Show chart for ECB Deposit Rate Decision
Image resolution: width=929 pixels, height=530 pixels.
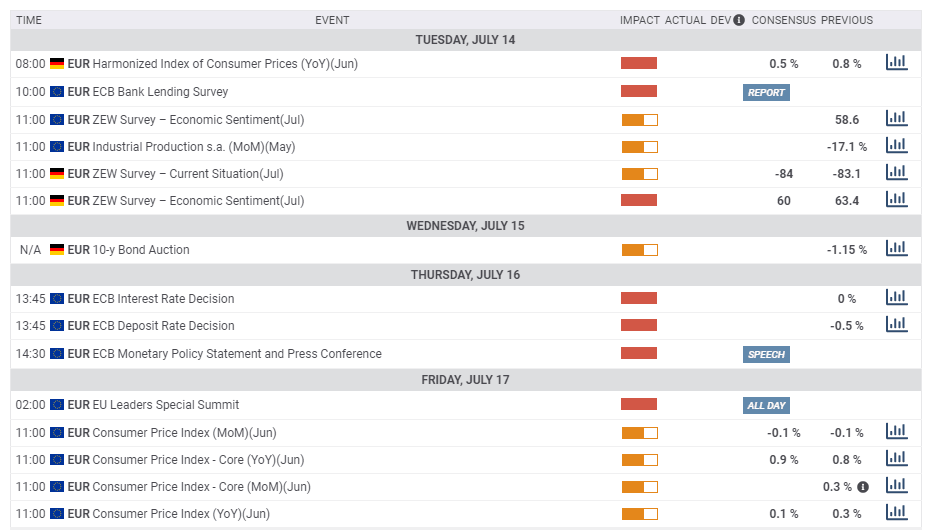[x=896, y=325]
